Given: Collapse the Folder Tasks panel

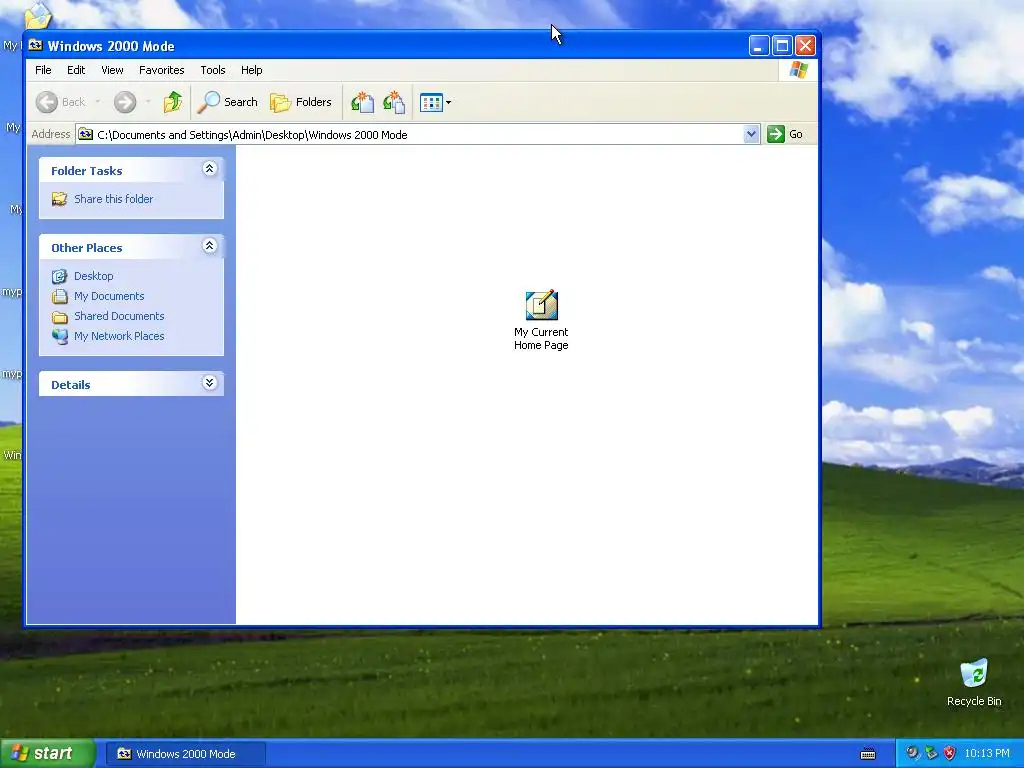Looking at the screenshot, I should [x=209, y=169].
